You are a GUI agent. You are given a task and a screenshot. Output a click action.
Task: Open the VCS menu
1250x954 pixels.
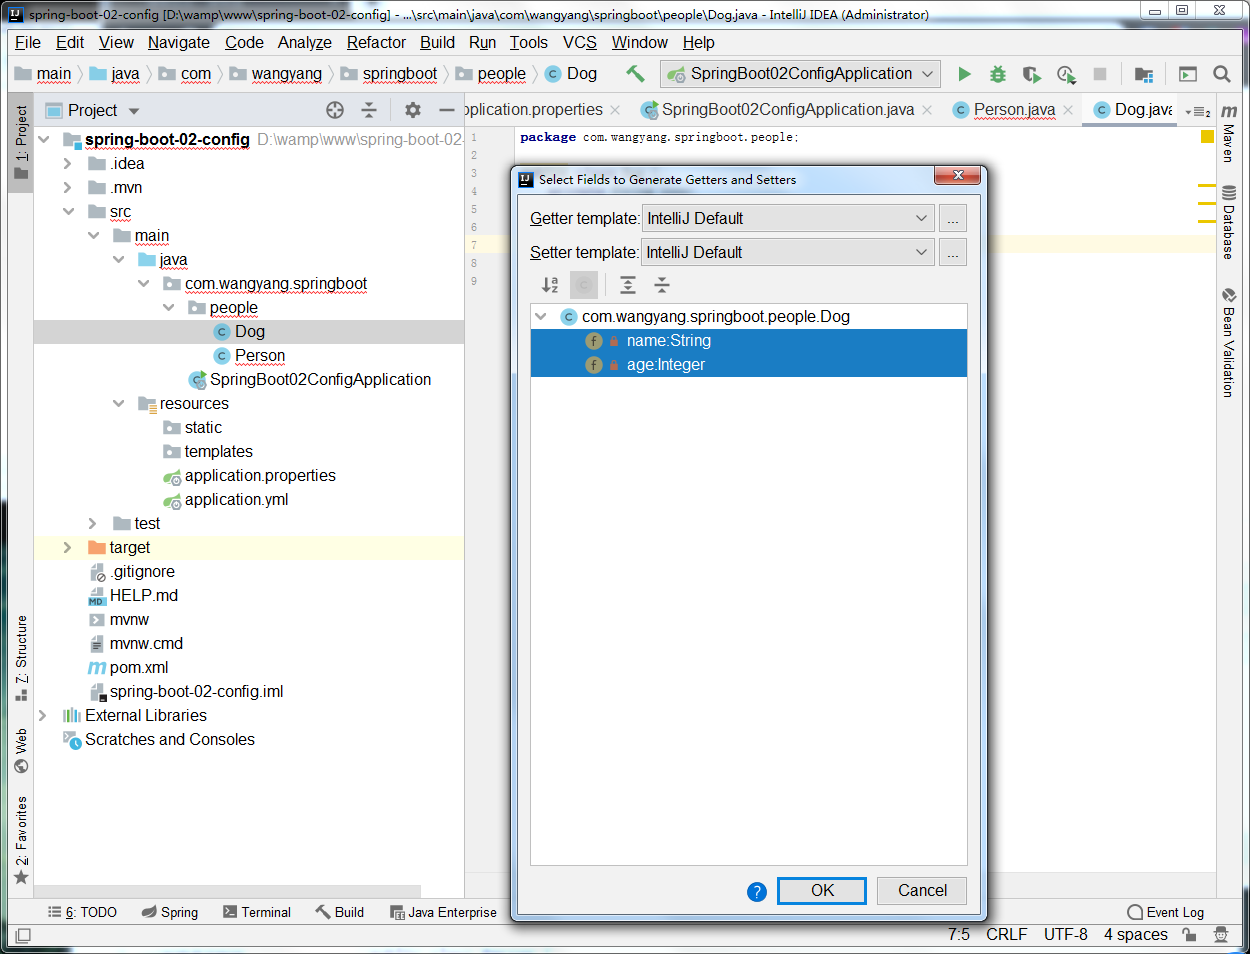coord(580,42)
